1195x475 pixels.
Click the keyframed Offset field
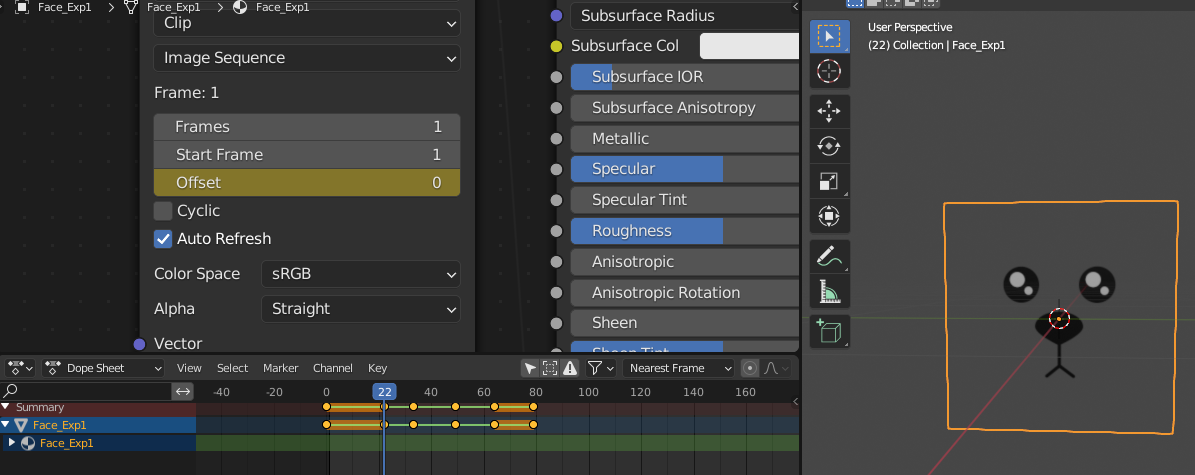307,183
